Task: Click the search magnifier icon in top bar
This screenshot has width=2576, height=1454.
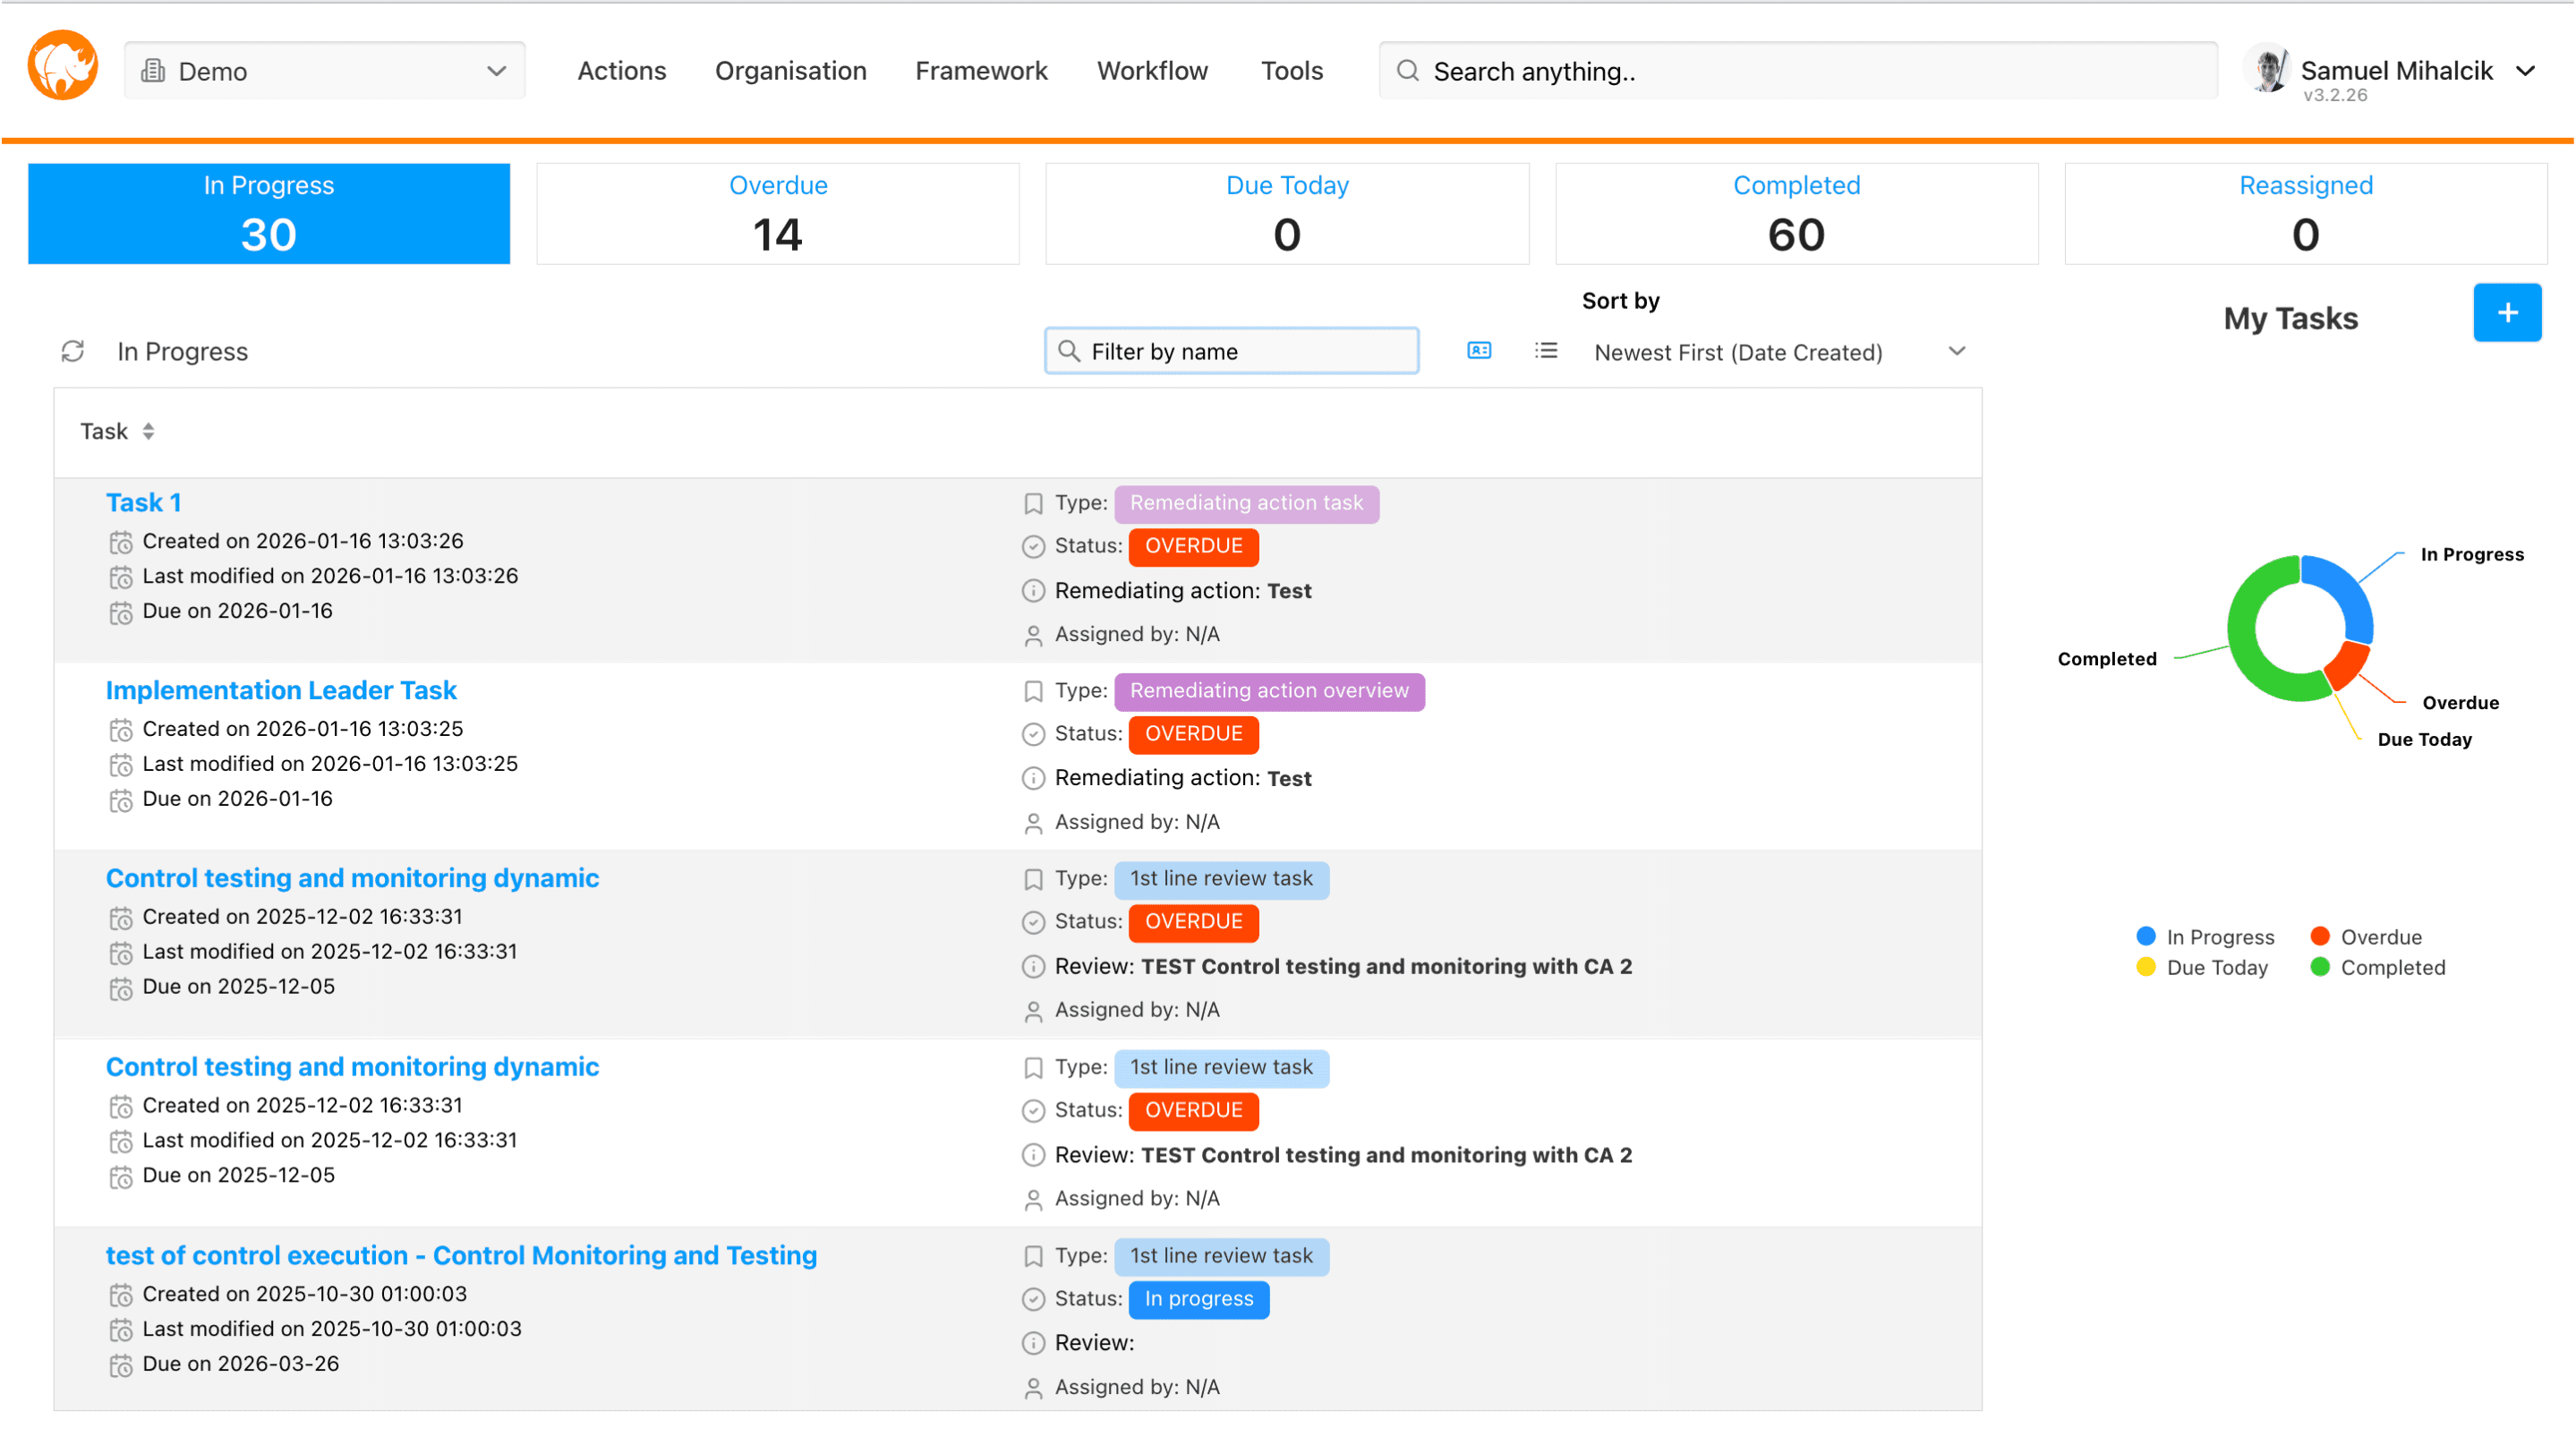Action: (1408, 71)
